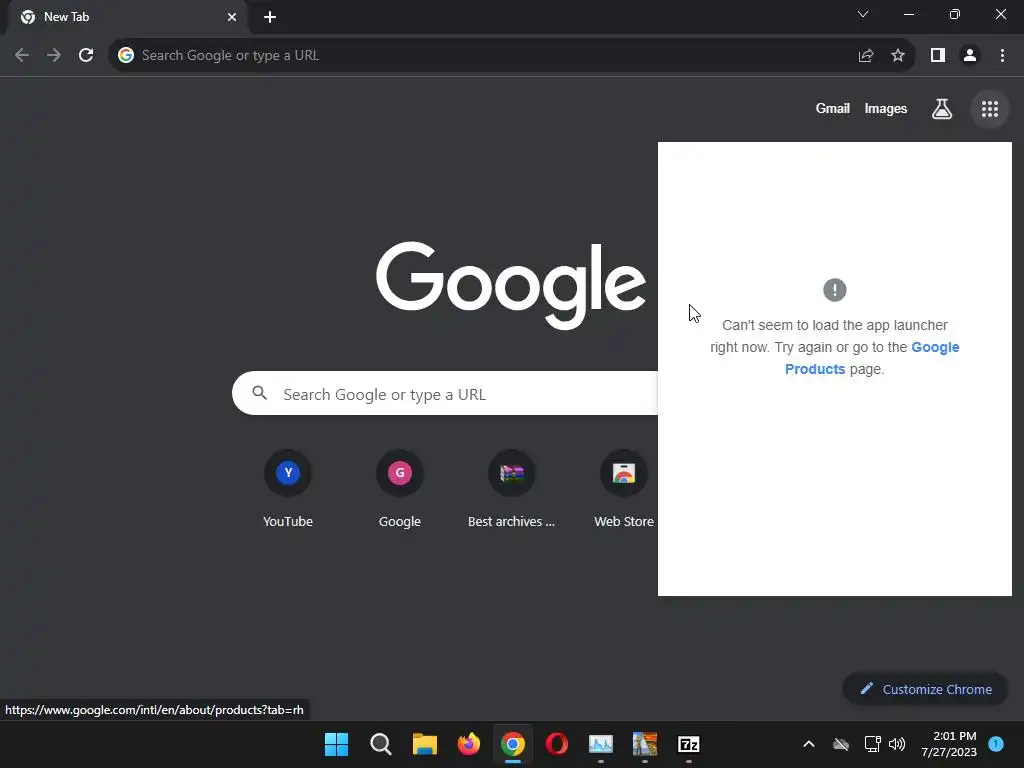
Task: Open Images link
Action: [886, 108]
